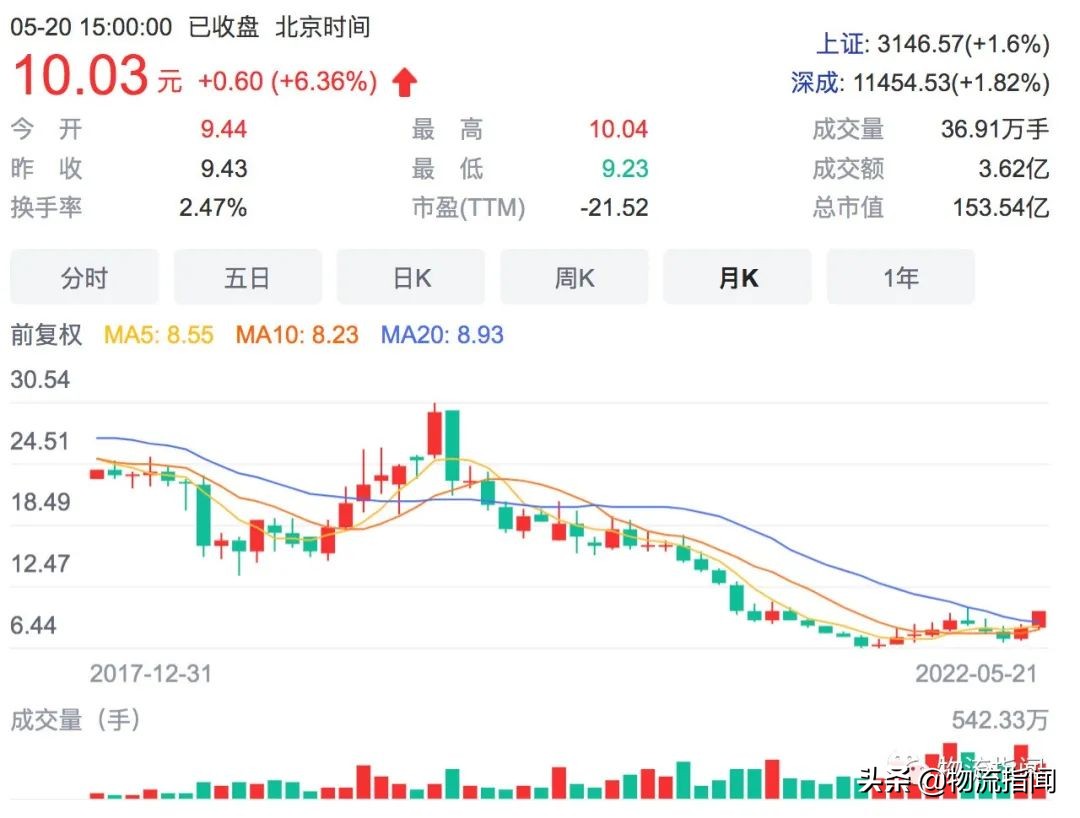Switch to the 周K weekly chart
This screenshot has height=818, width=1080.
click(x=574, y=277)
